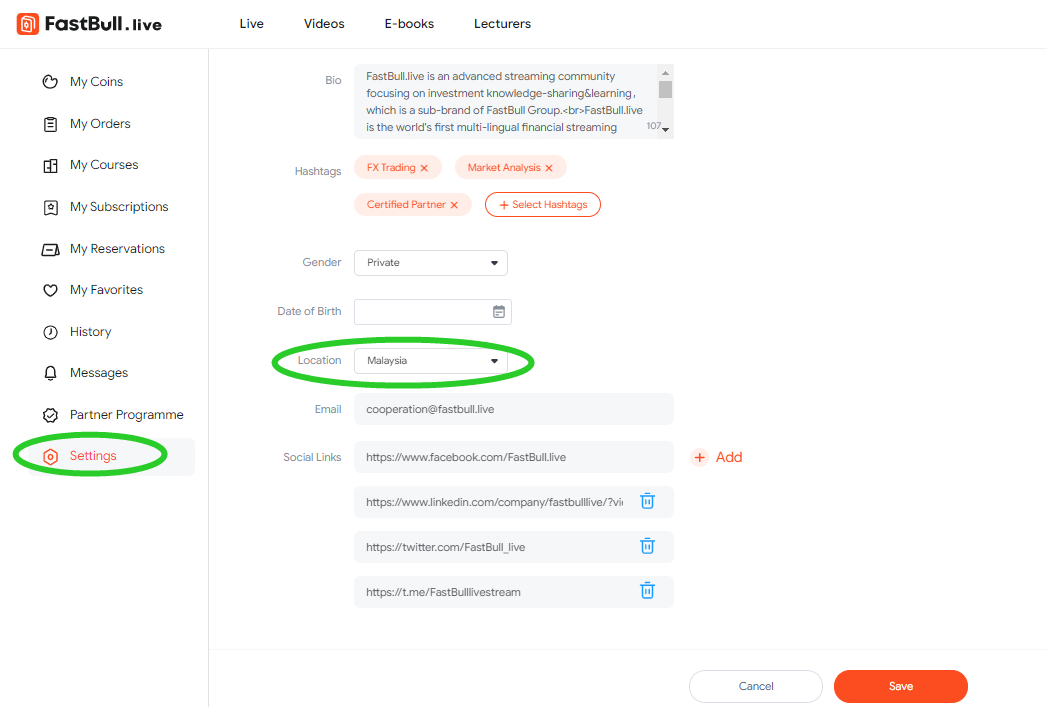Go to My Orders

[100, 124]
